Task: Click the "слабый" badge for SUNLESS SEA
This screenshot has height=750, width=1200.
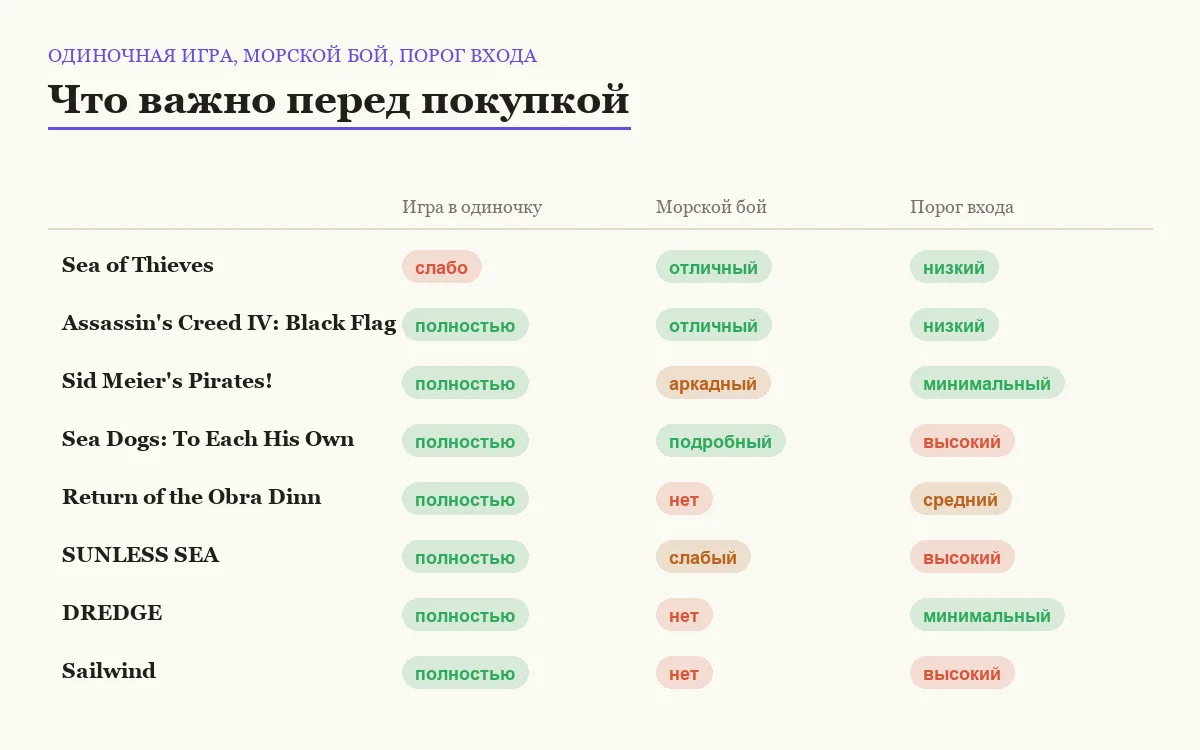Action: point(703,557)
